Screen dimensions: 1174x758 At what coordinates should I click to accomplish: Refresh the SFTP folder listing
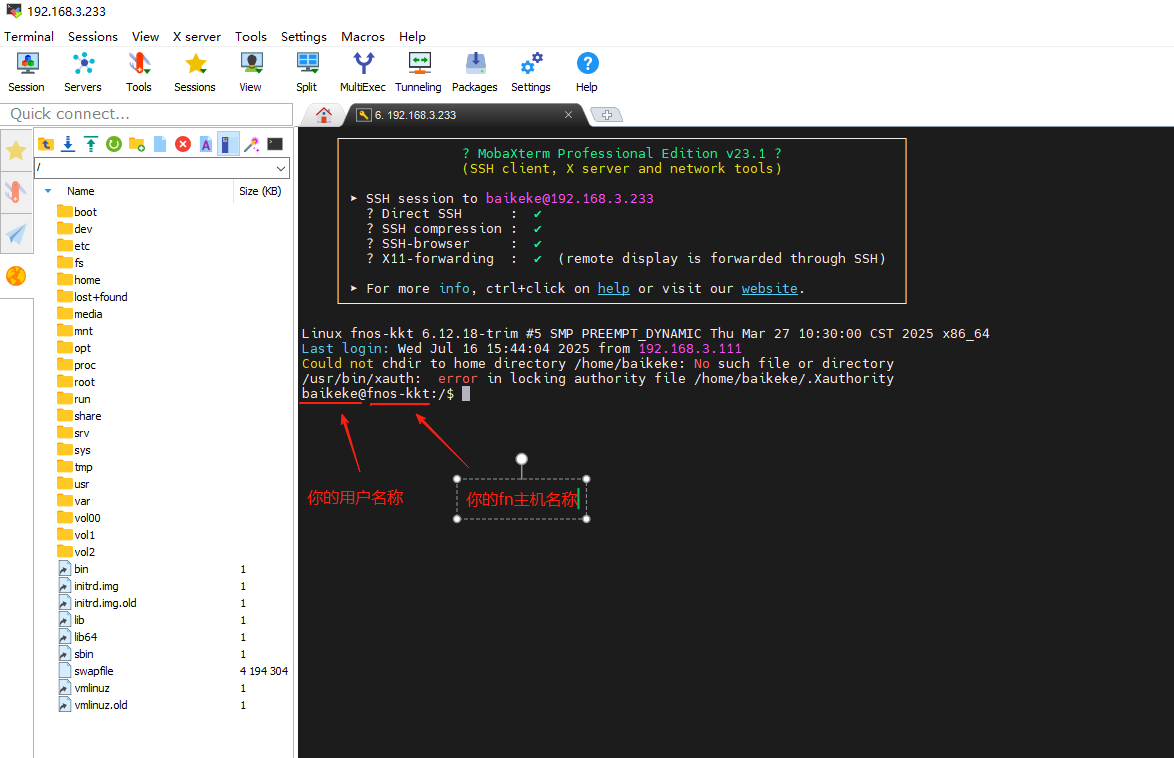coord(114,144)
